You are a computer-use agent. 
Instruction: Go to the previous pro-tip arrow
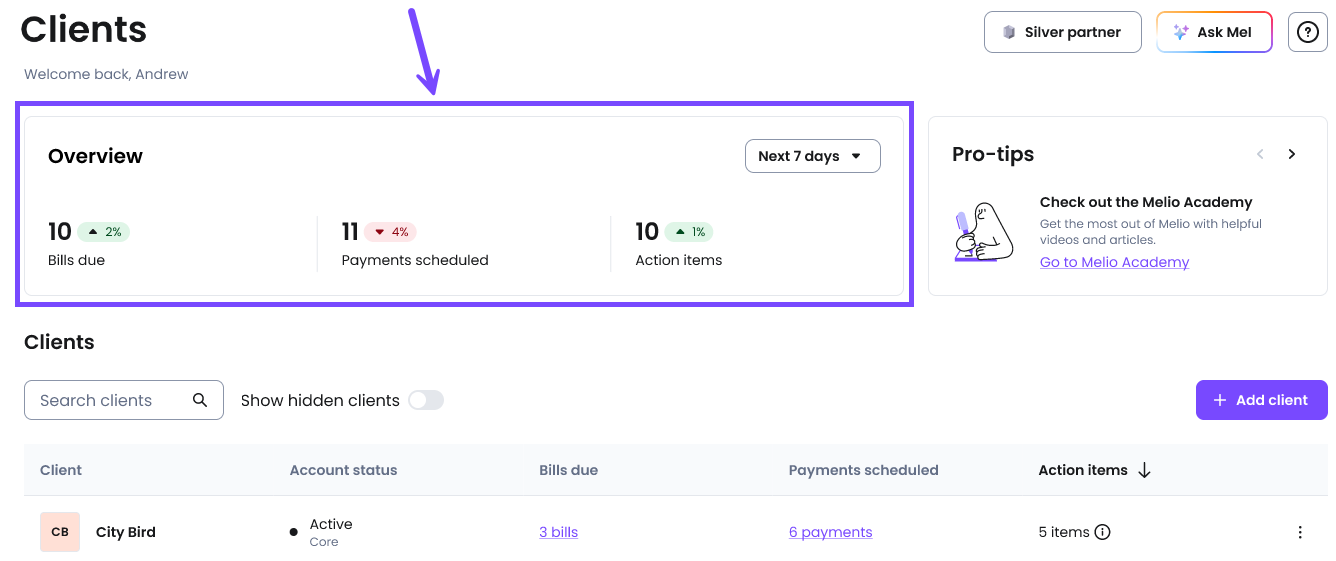tap(1260, 154)
